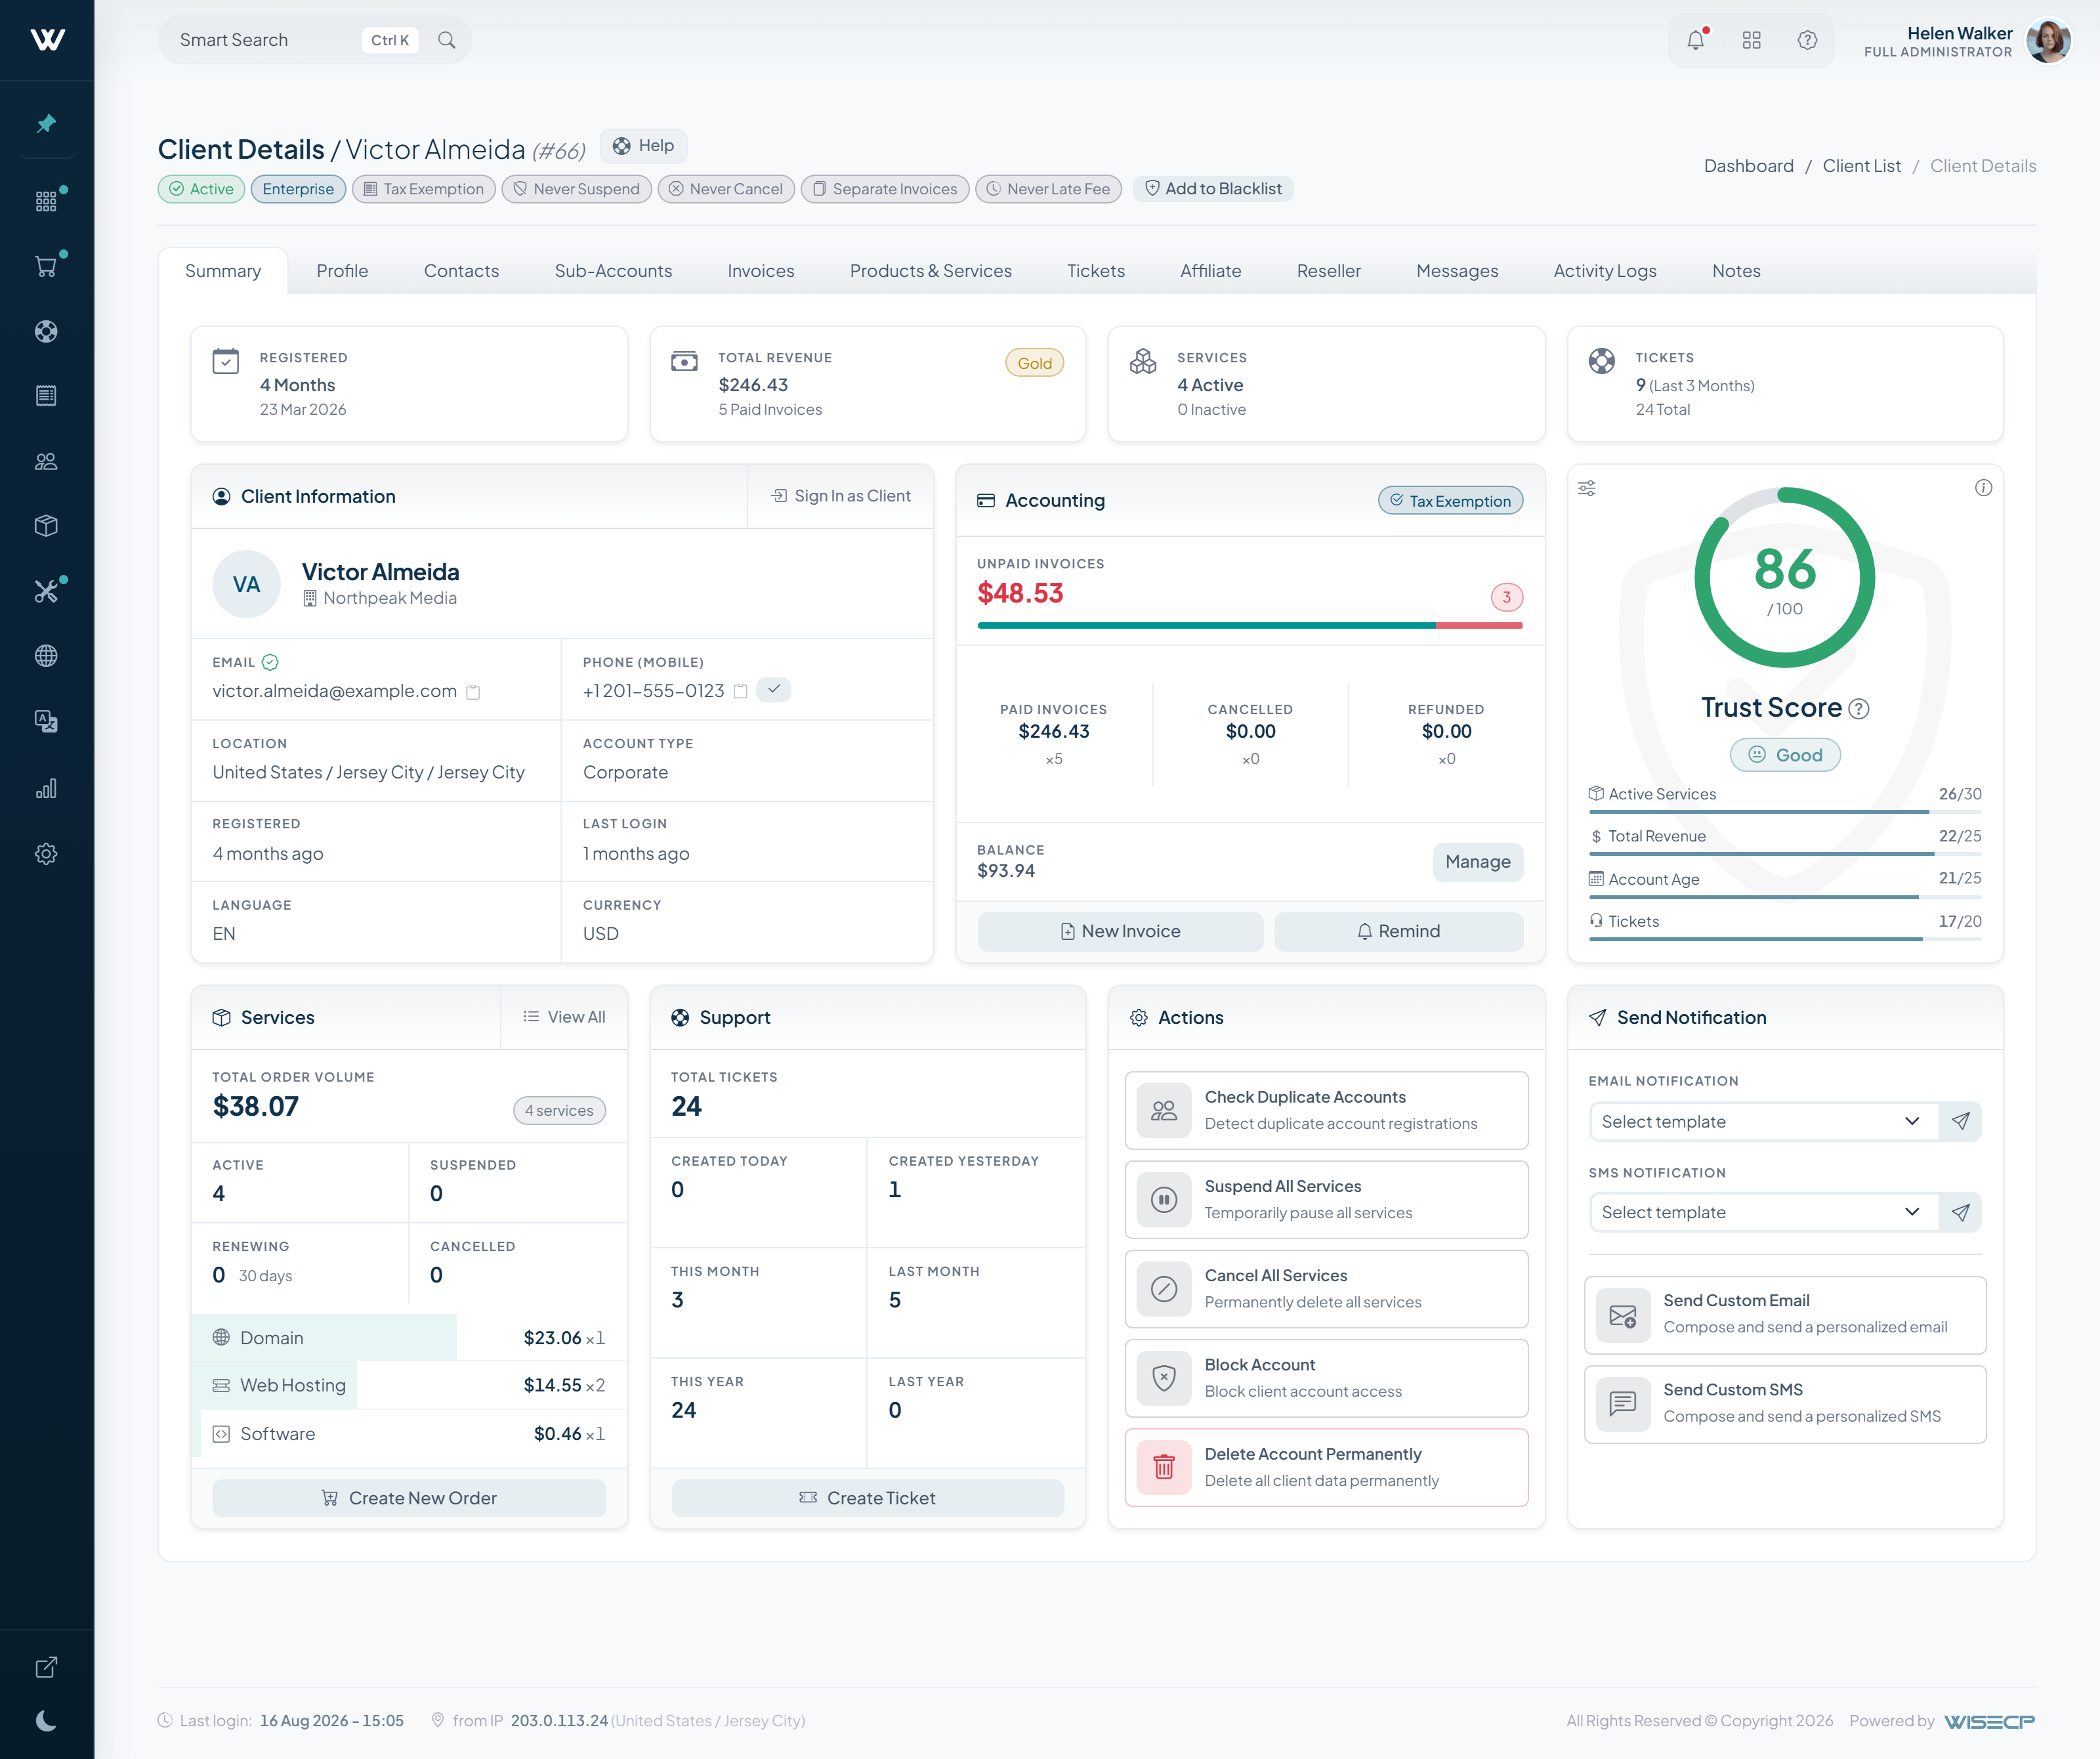Click the Remind button
Viewport: 2100px width, 1759px height.
tap(1398, 932)
